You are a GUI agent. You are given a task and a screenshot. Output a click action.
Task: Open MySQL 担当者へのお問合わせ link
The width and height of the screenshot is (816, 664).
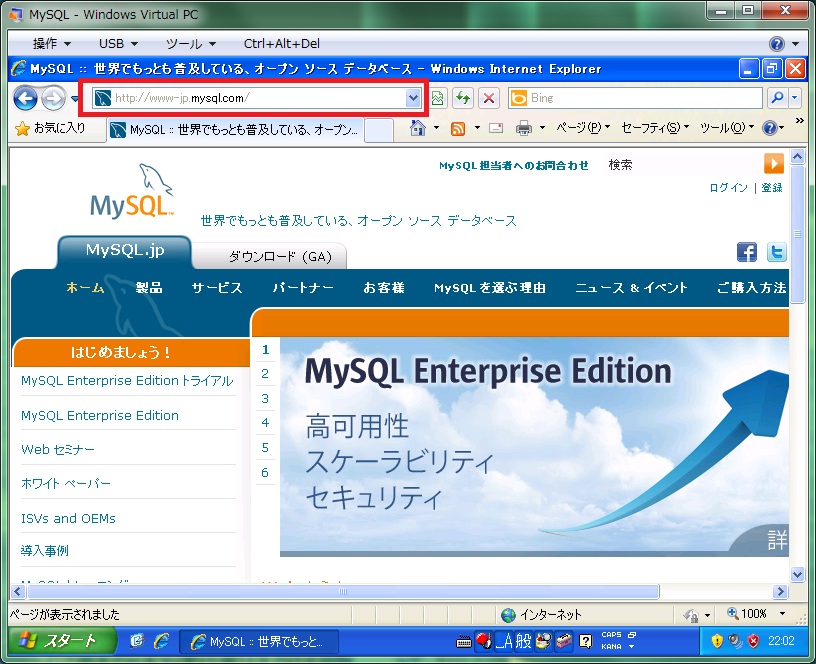[514, 165]
